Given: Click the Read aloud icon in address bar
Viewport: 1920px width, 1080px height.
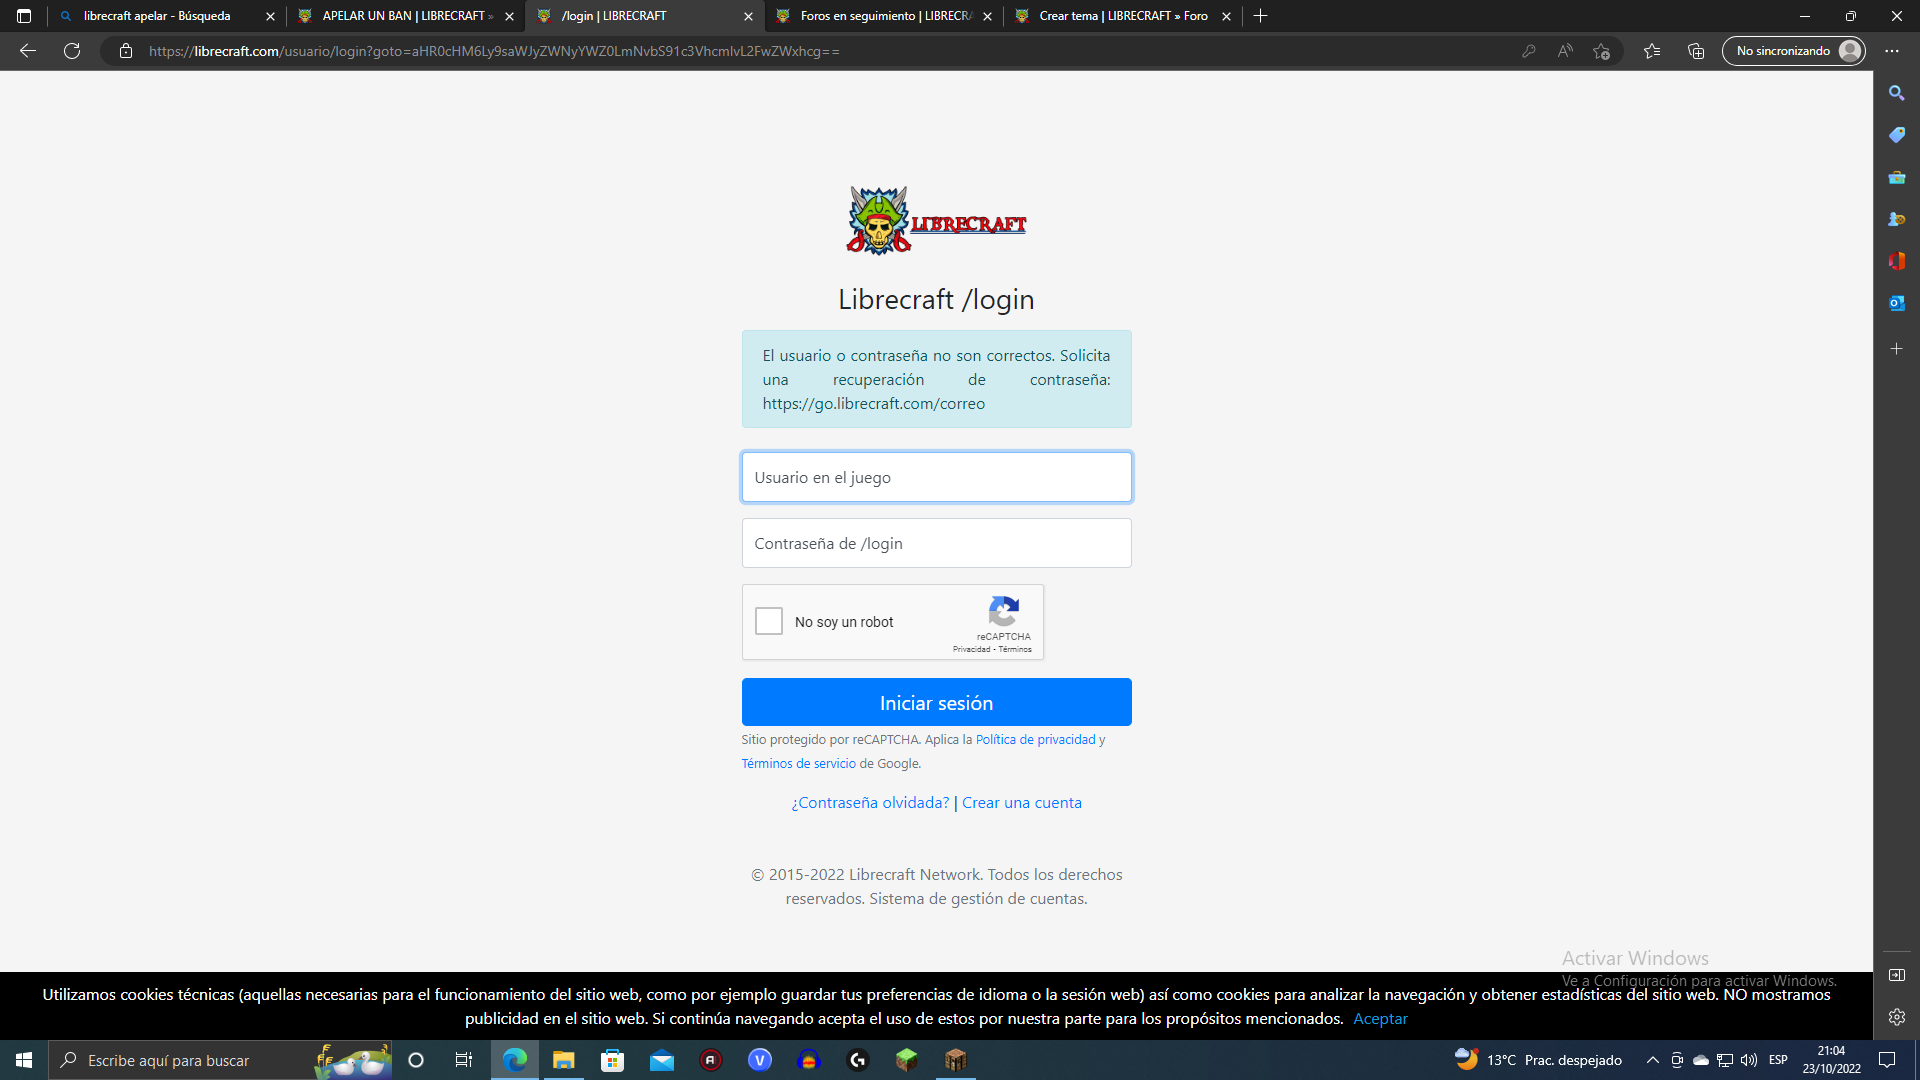Looking at the screenshot, I should pyautogui.click(x=1565, y=51).
